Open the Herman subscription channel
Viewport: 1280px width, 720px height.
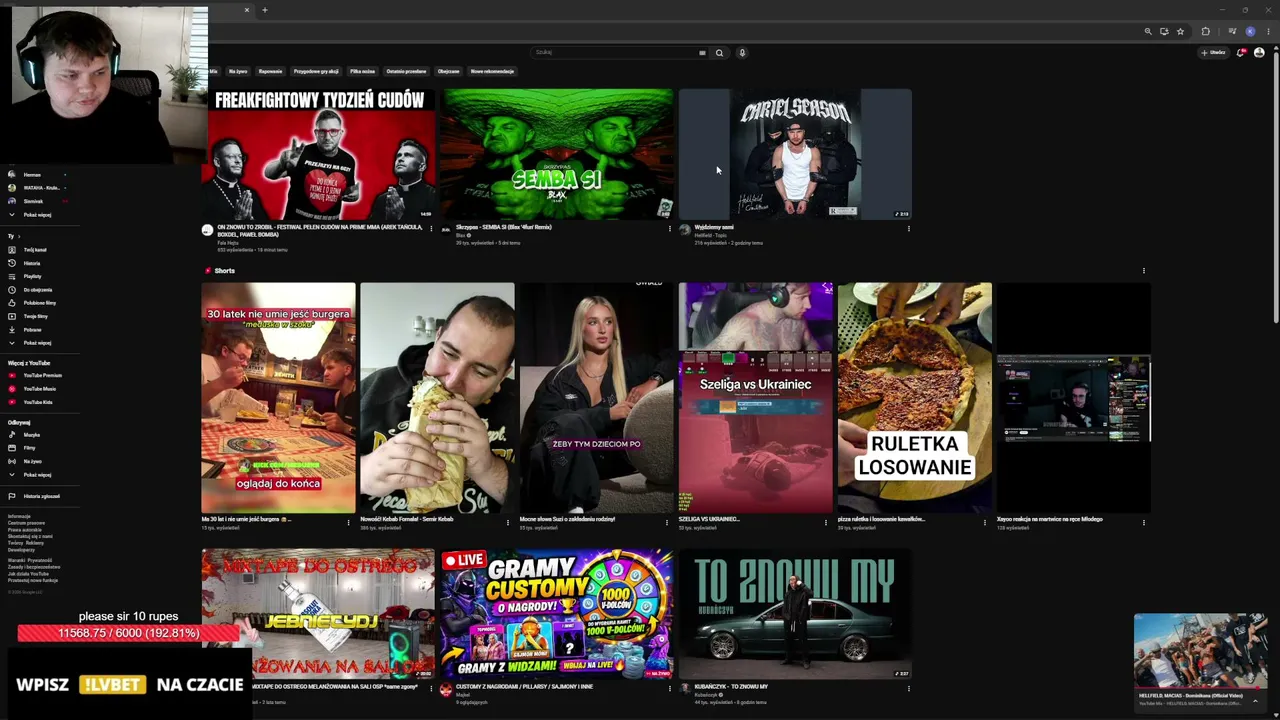pyautogui.click(x=32, y=175)
